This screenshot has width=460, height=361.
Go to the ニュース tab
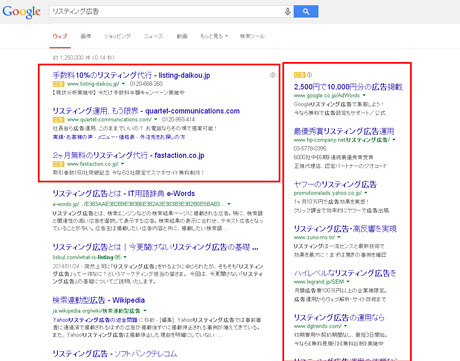[x=153, y=36]
